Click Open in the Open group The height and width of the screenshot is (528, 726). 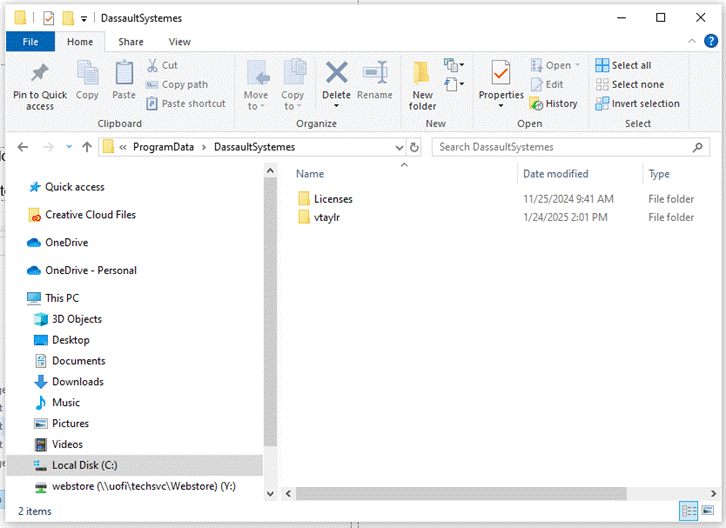tap(555, 65)
